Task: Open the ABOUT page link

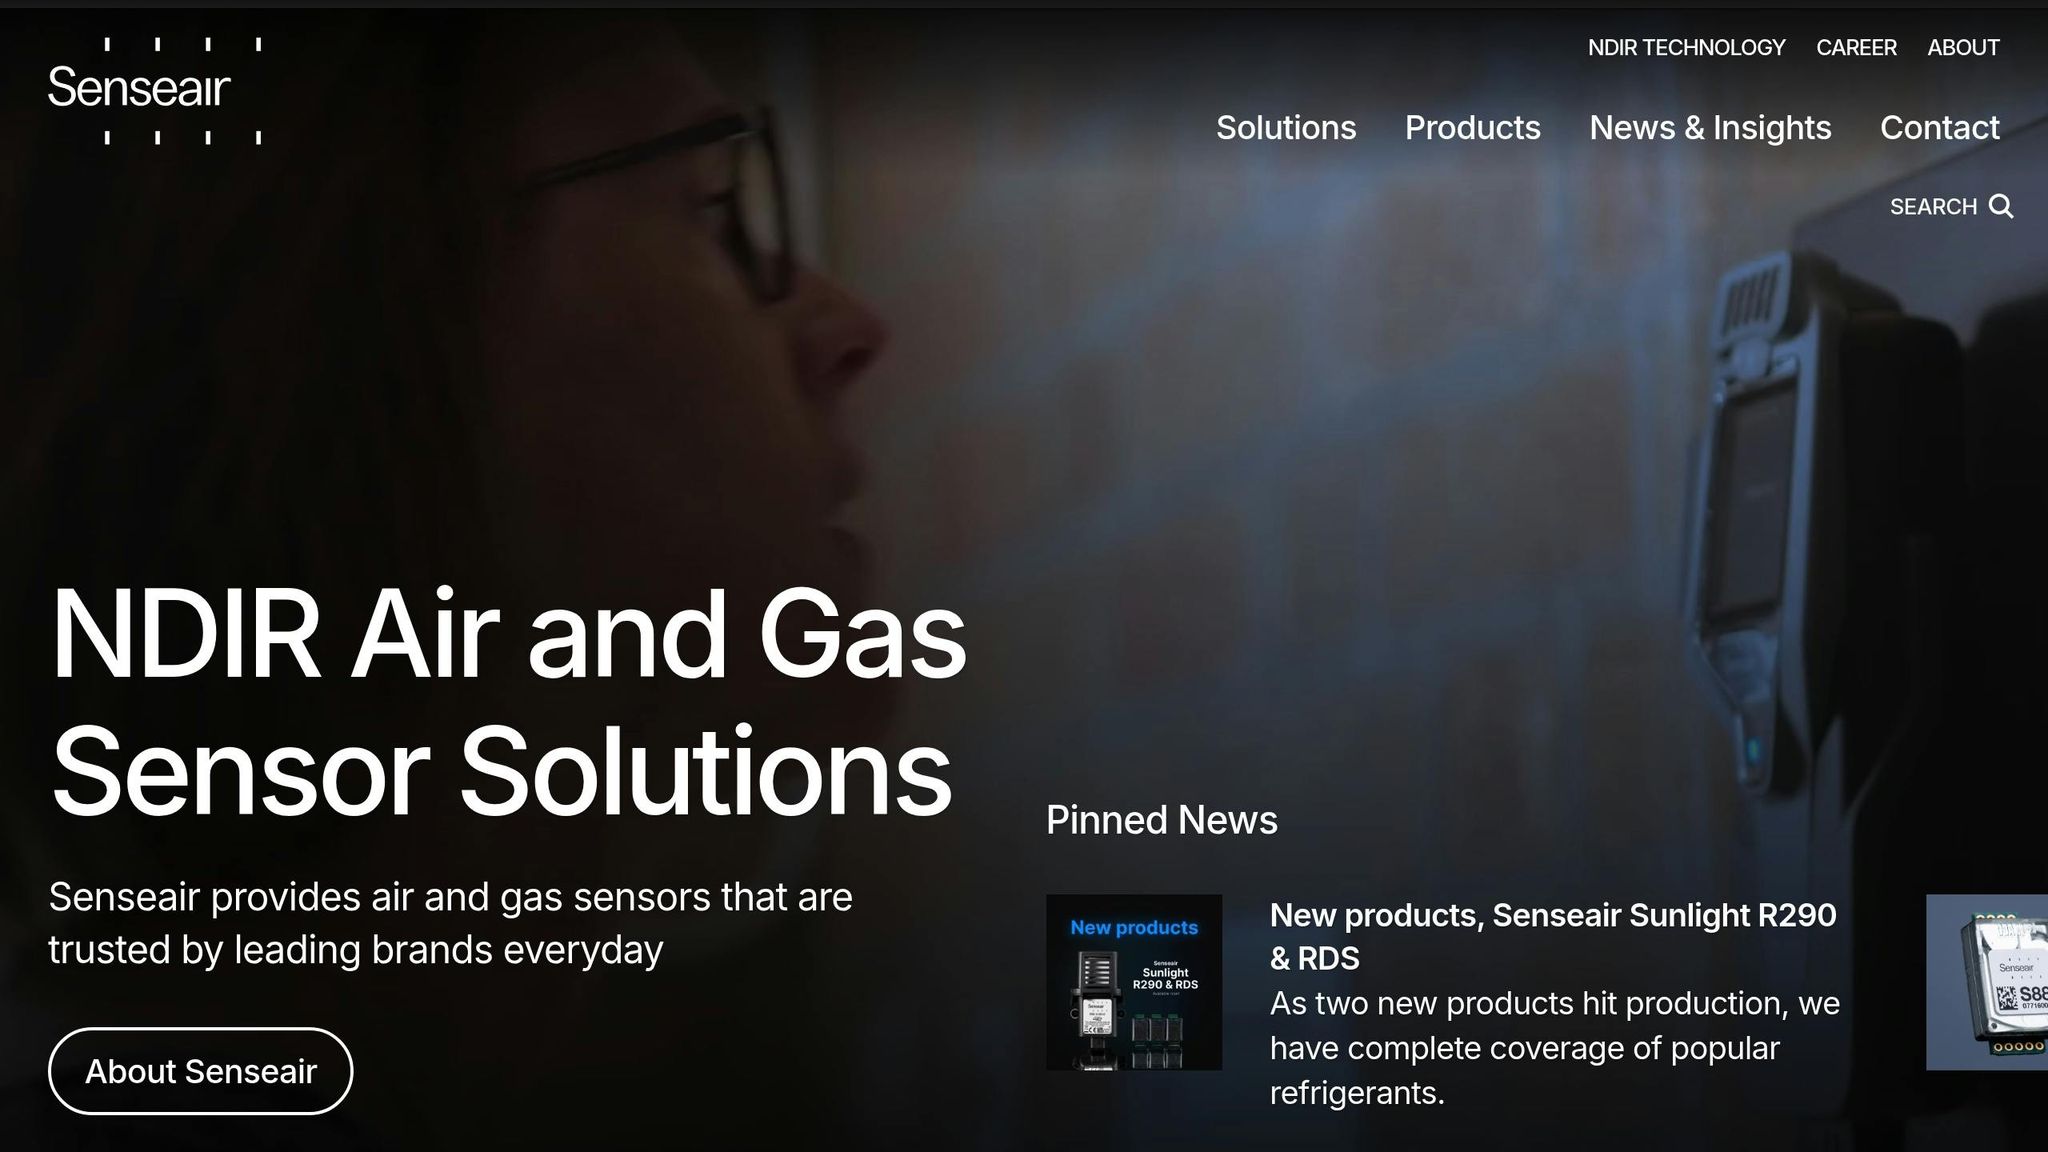Action: click(x=1963, y=48)
